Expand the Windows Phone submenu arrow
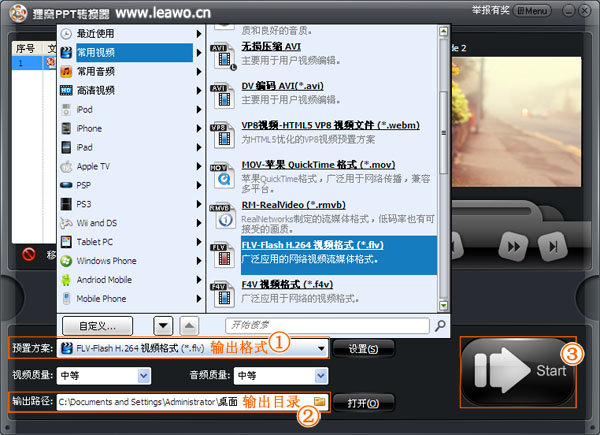 click(x=199, y=261)
